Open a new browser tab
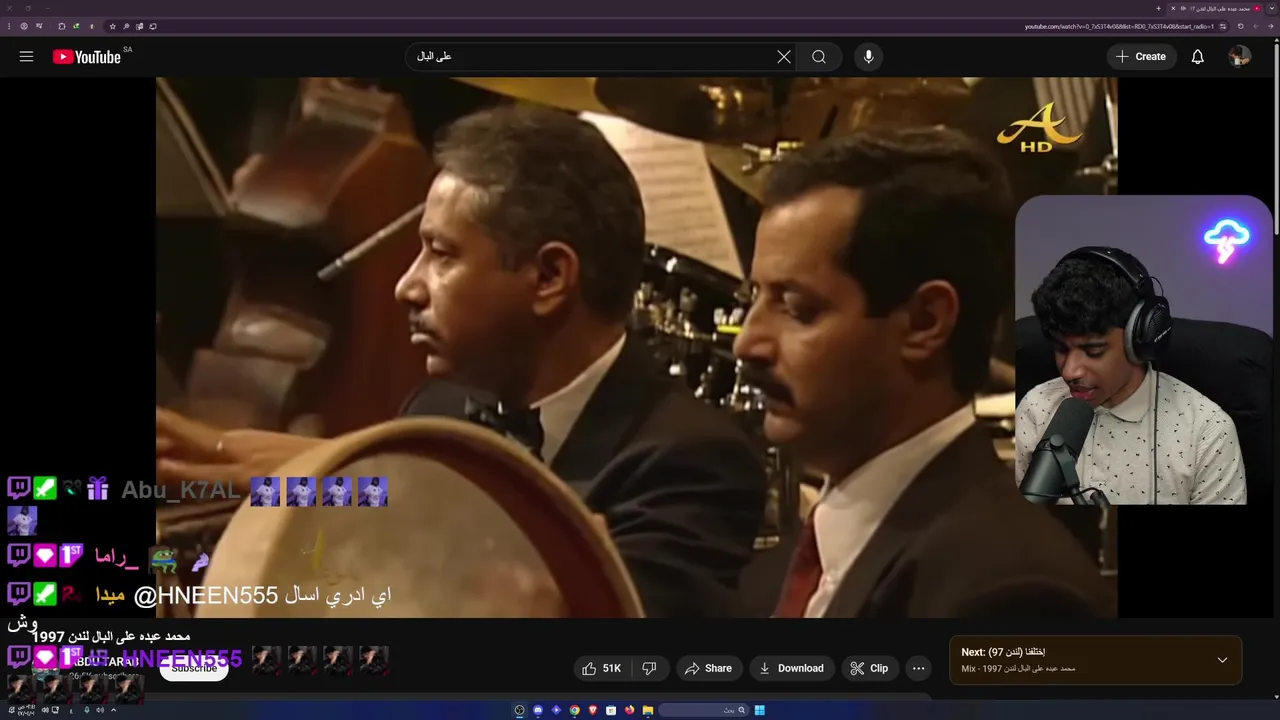 (x=1158, y=8)
